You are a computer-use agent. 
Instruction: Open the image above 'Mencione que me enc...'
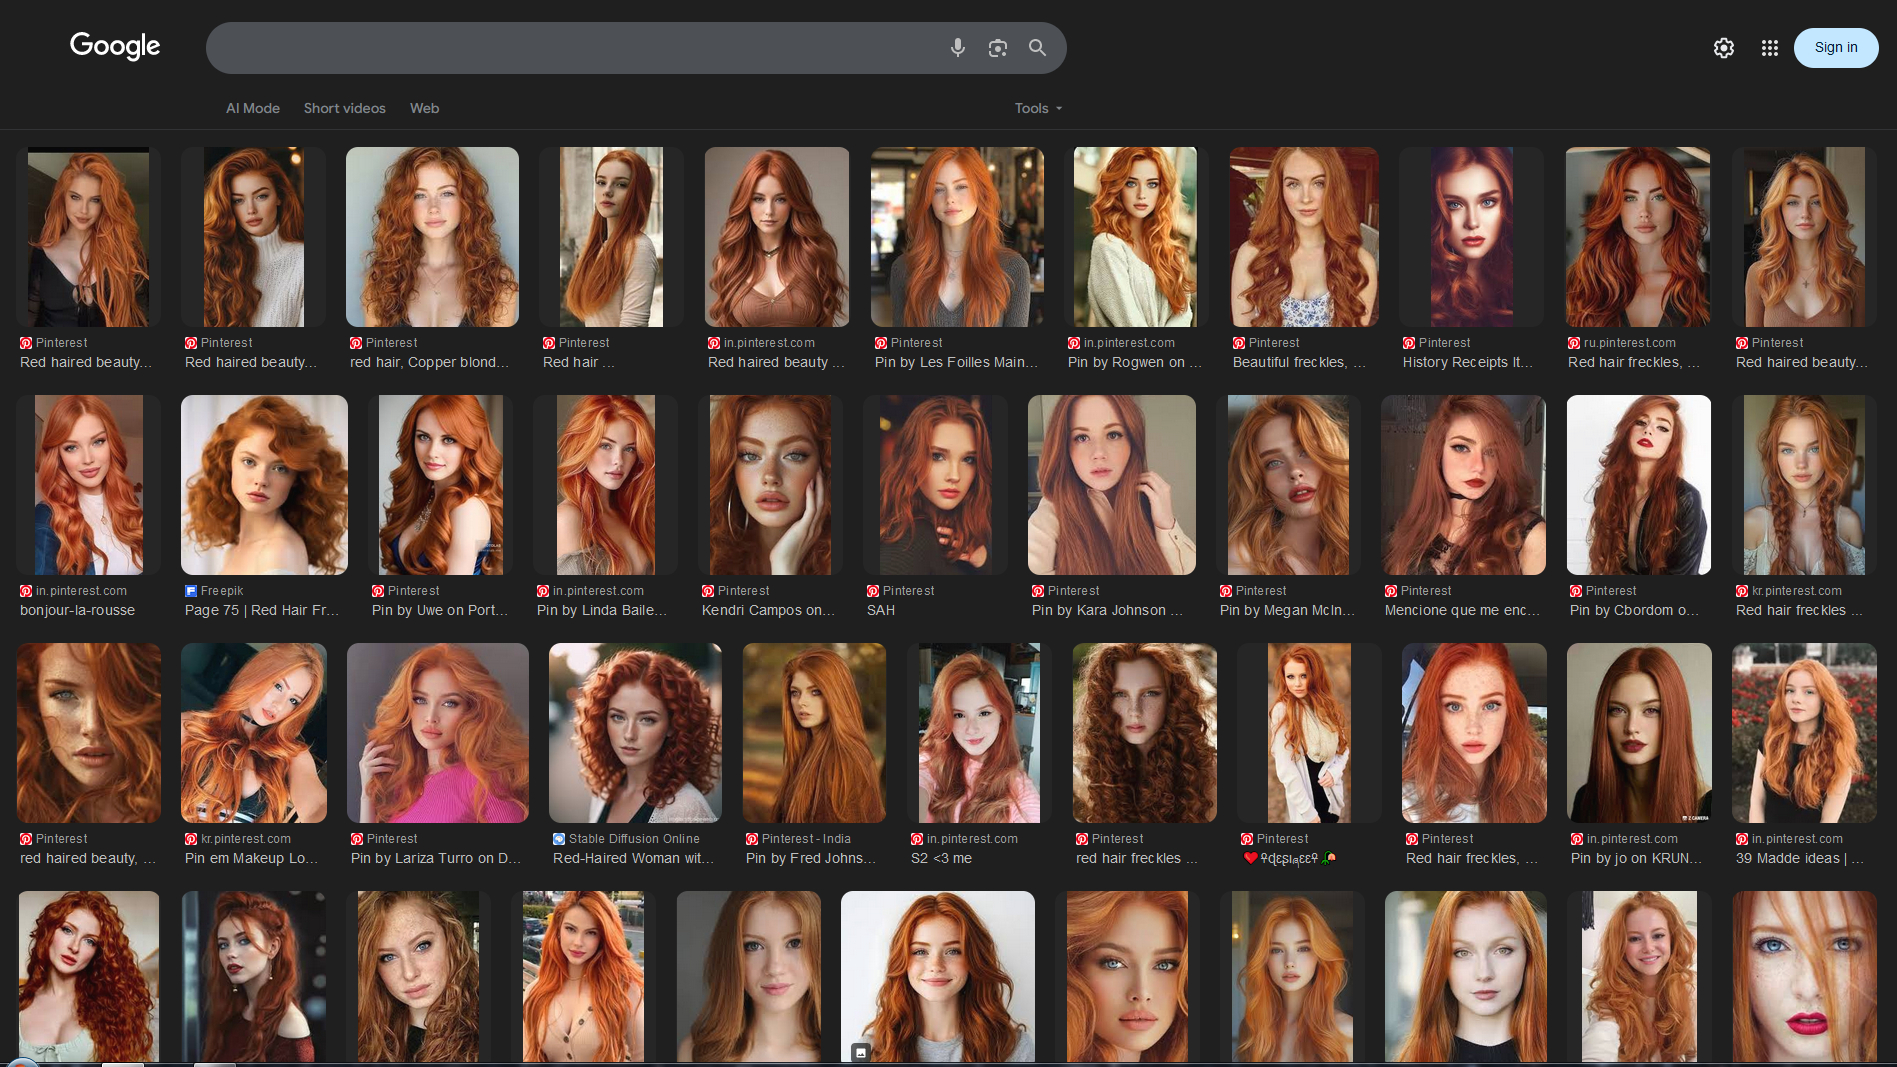1463,485
